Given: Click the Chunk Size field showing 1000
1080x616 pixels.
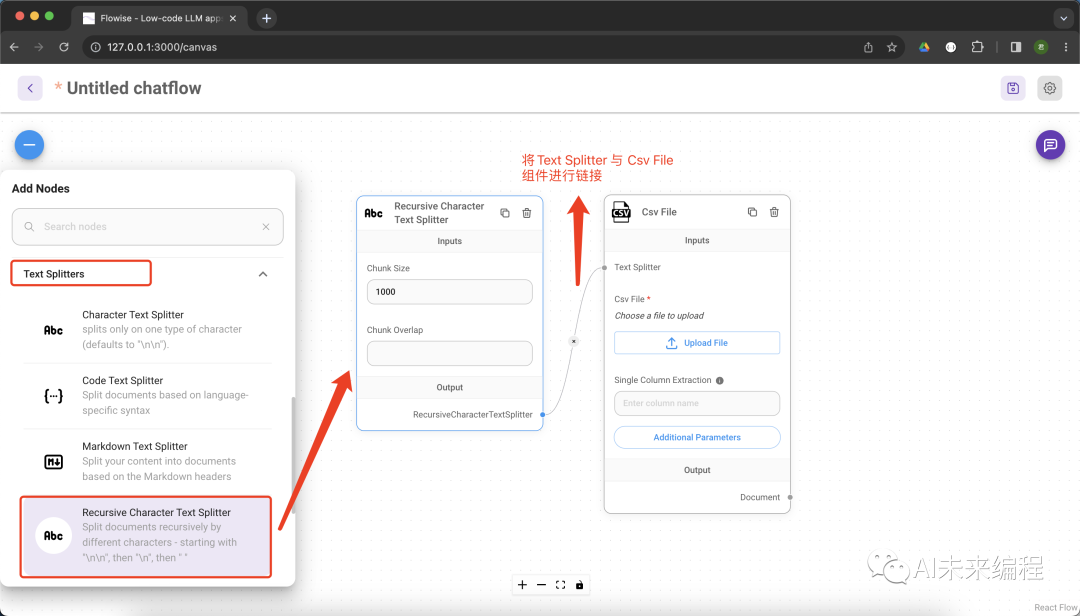Looking at the screenshot, I should 449,291.
